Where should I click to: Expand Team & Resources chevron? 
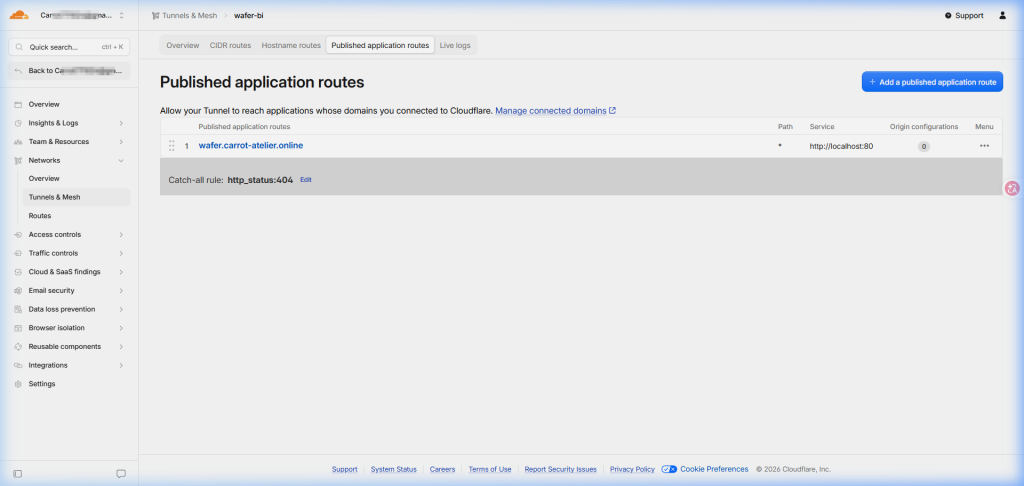pyautogui.click(x=121, y=142)
